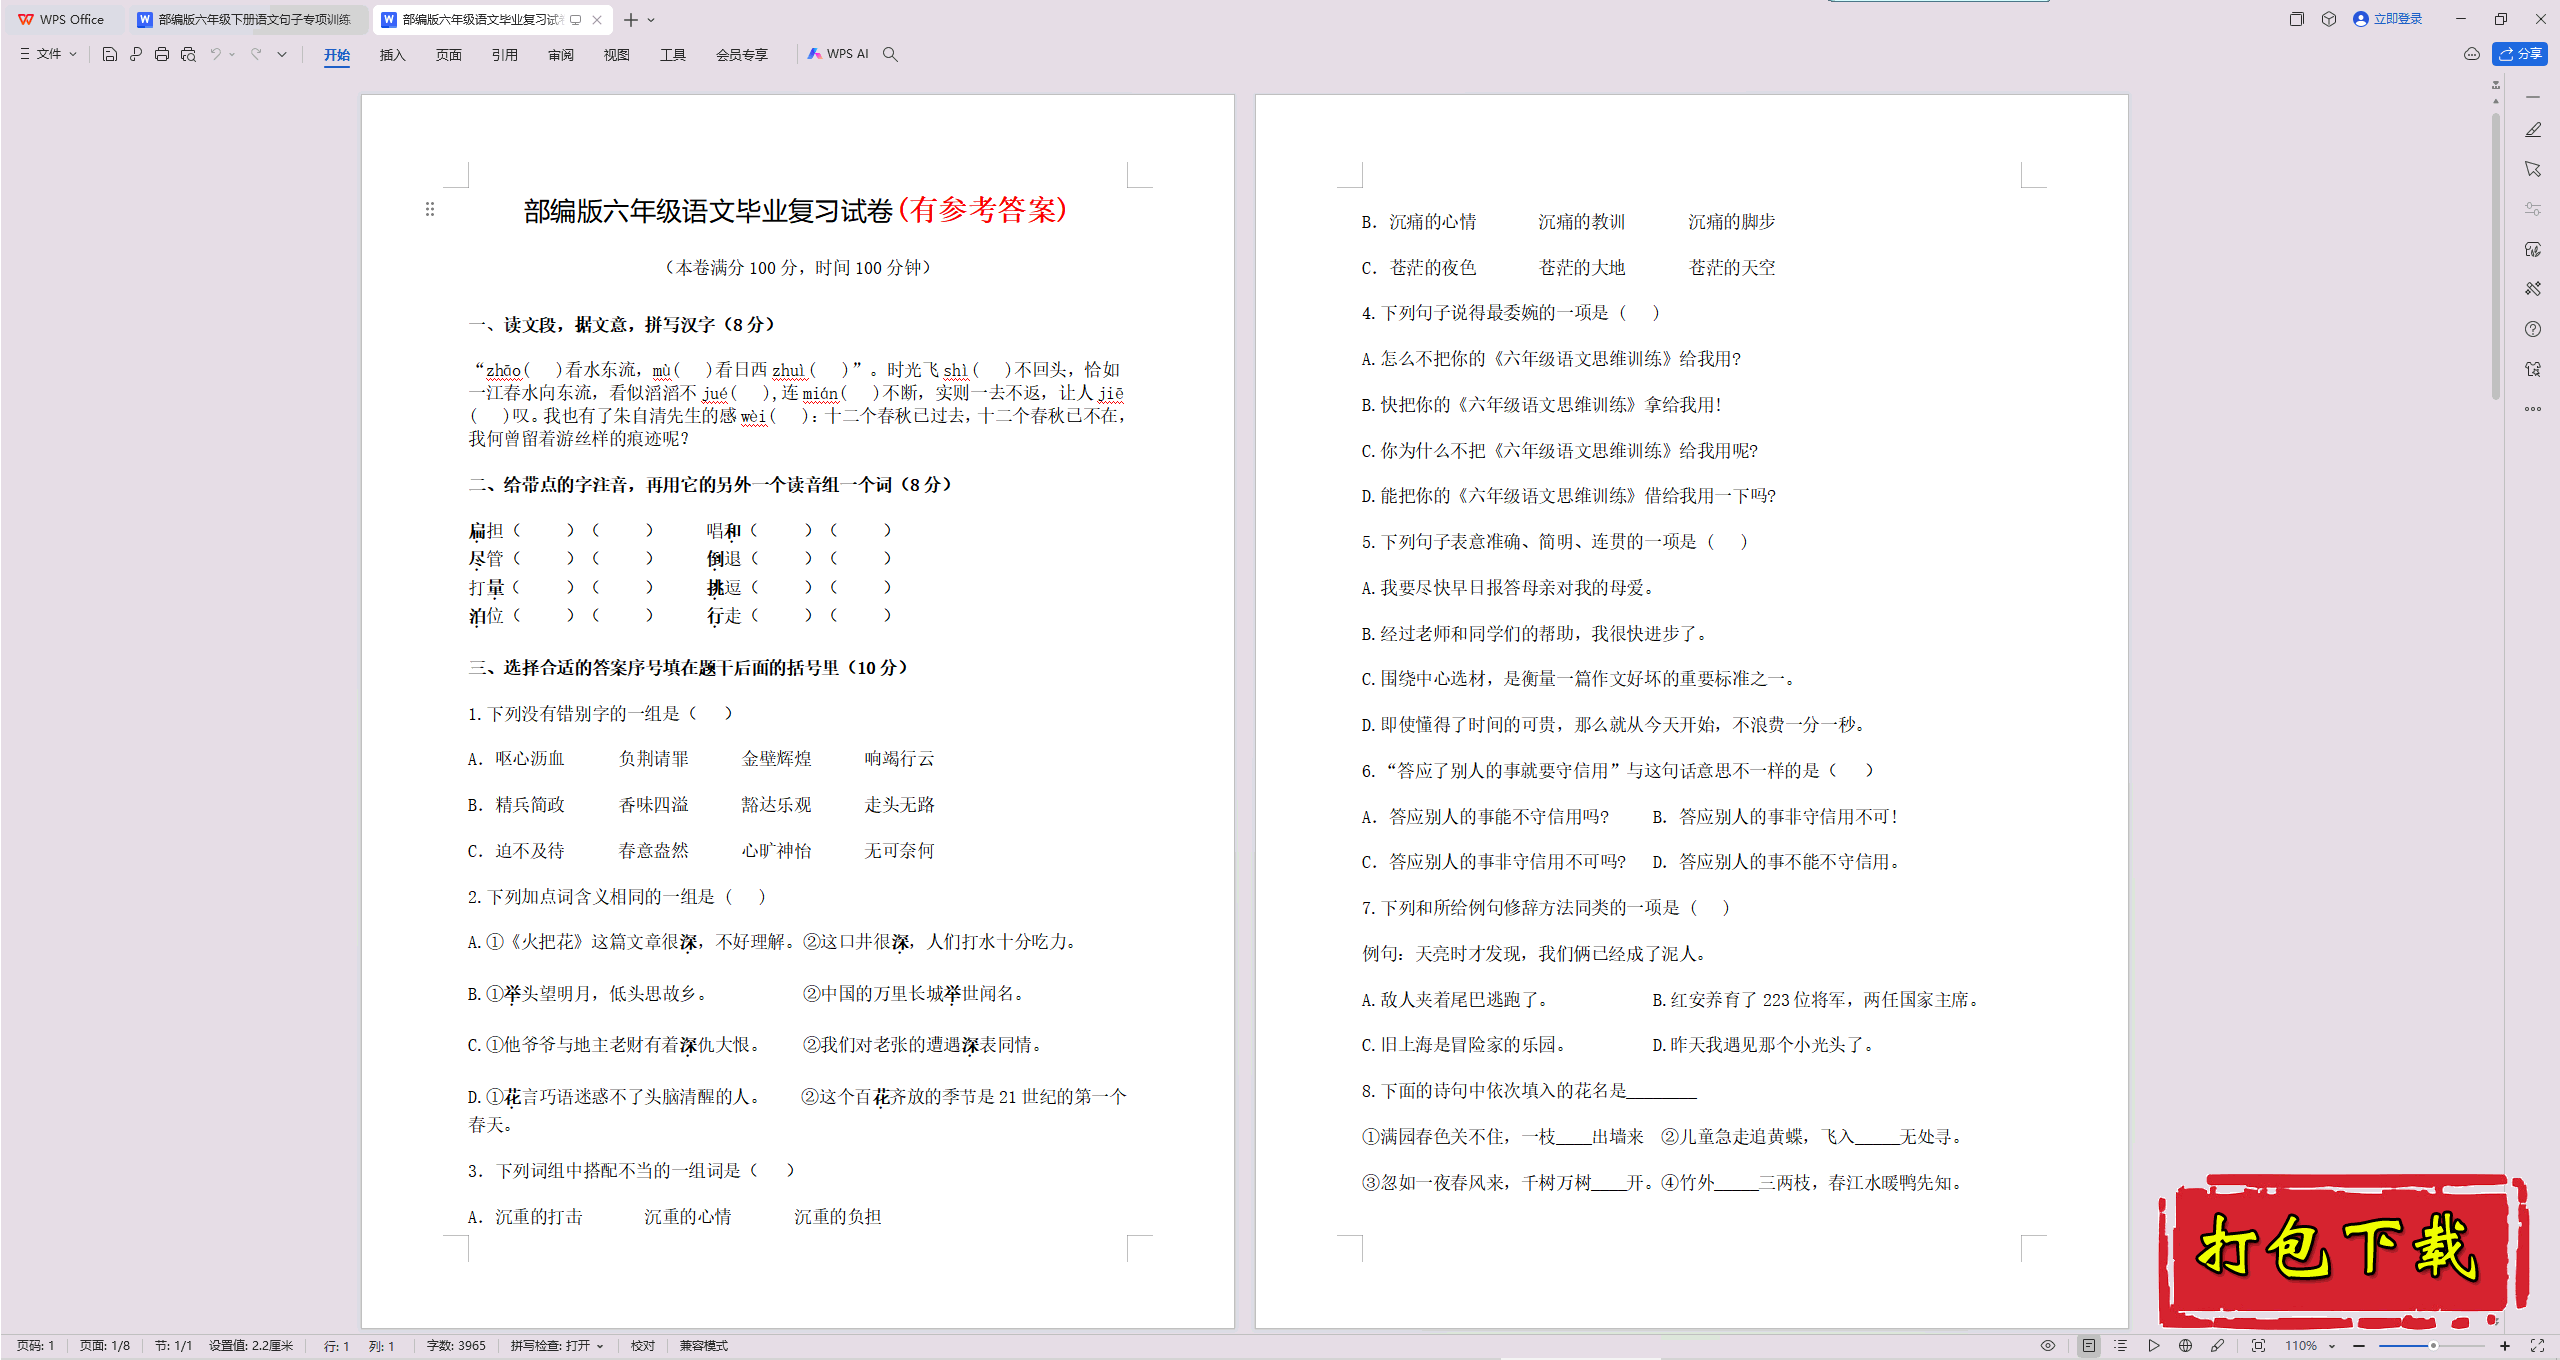2560x1360 pixels.
Task: Open the search magnifier icon
Action: pyautogui.click(x=890, y=54)
